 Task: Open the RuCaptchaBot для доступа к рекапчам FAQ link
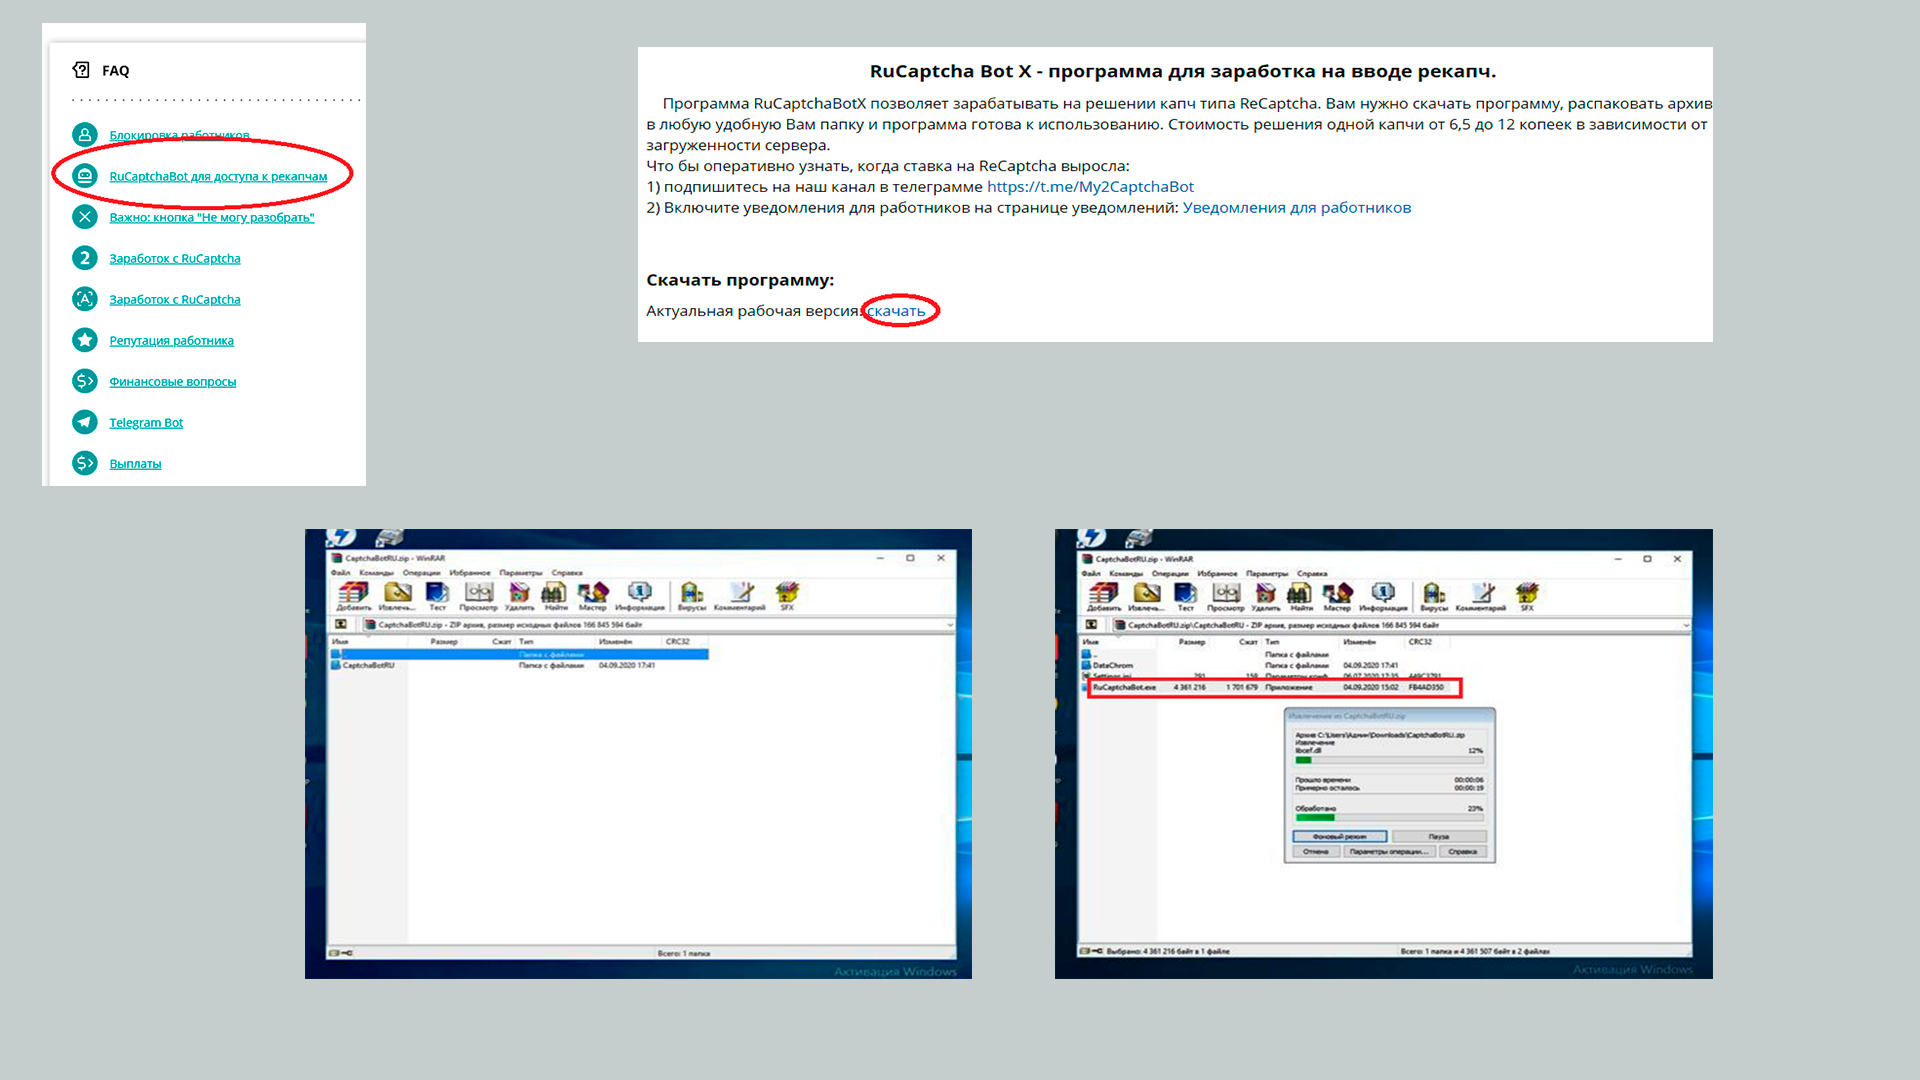pos(218,176)
